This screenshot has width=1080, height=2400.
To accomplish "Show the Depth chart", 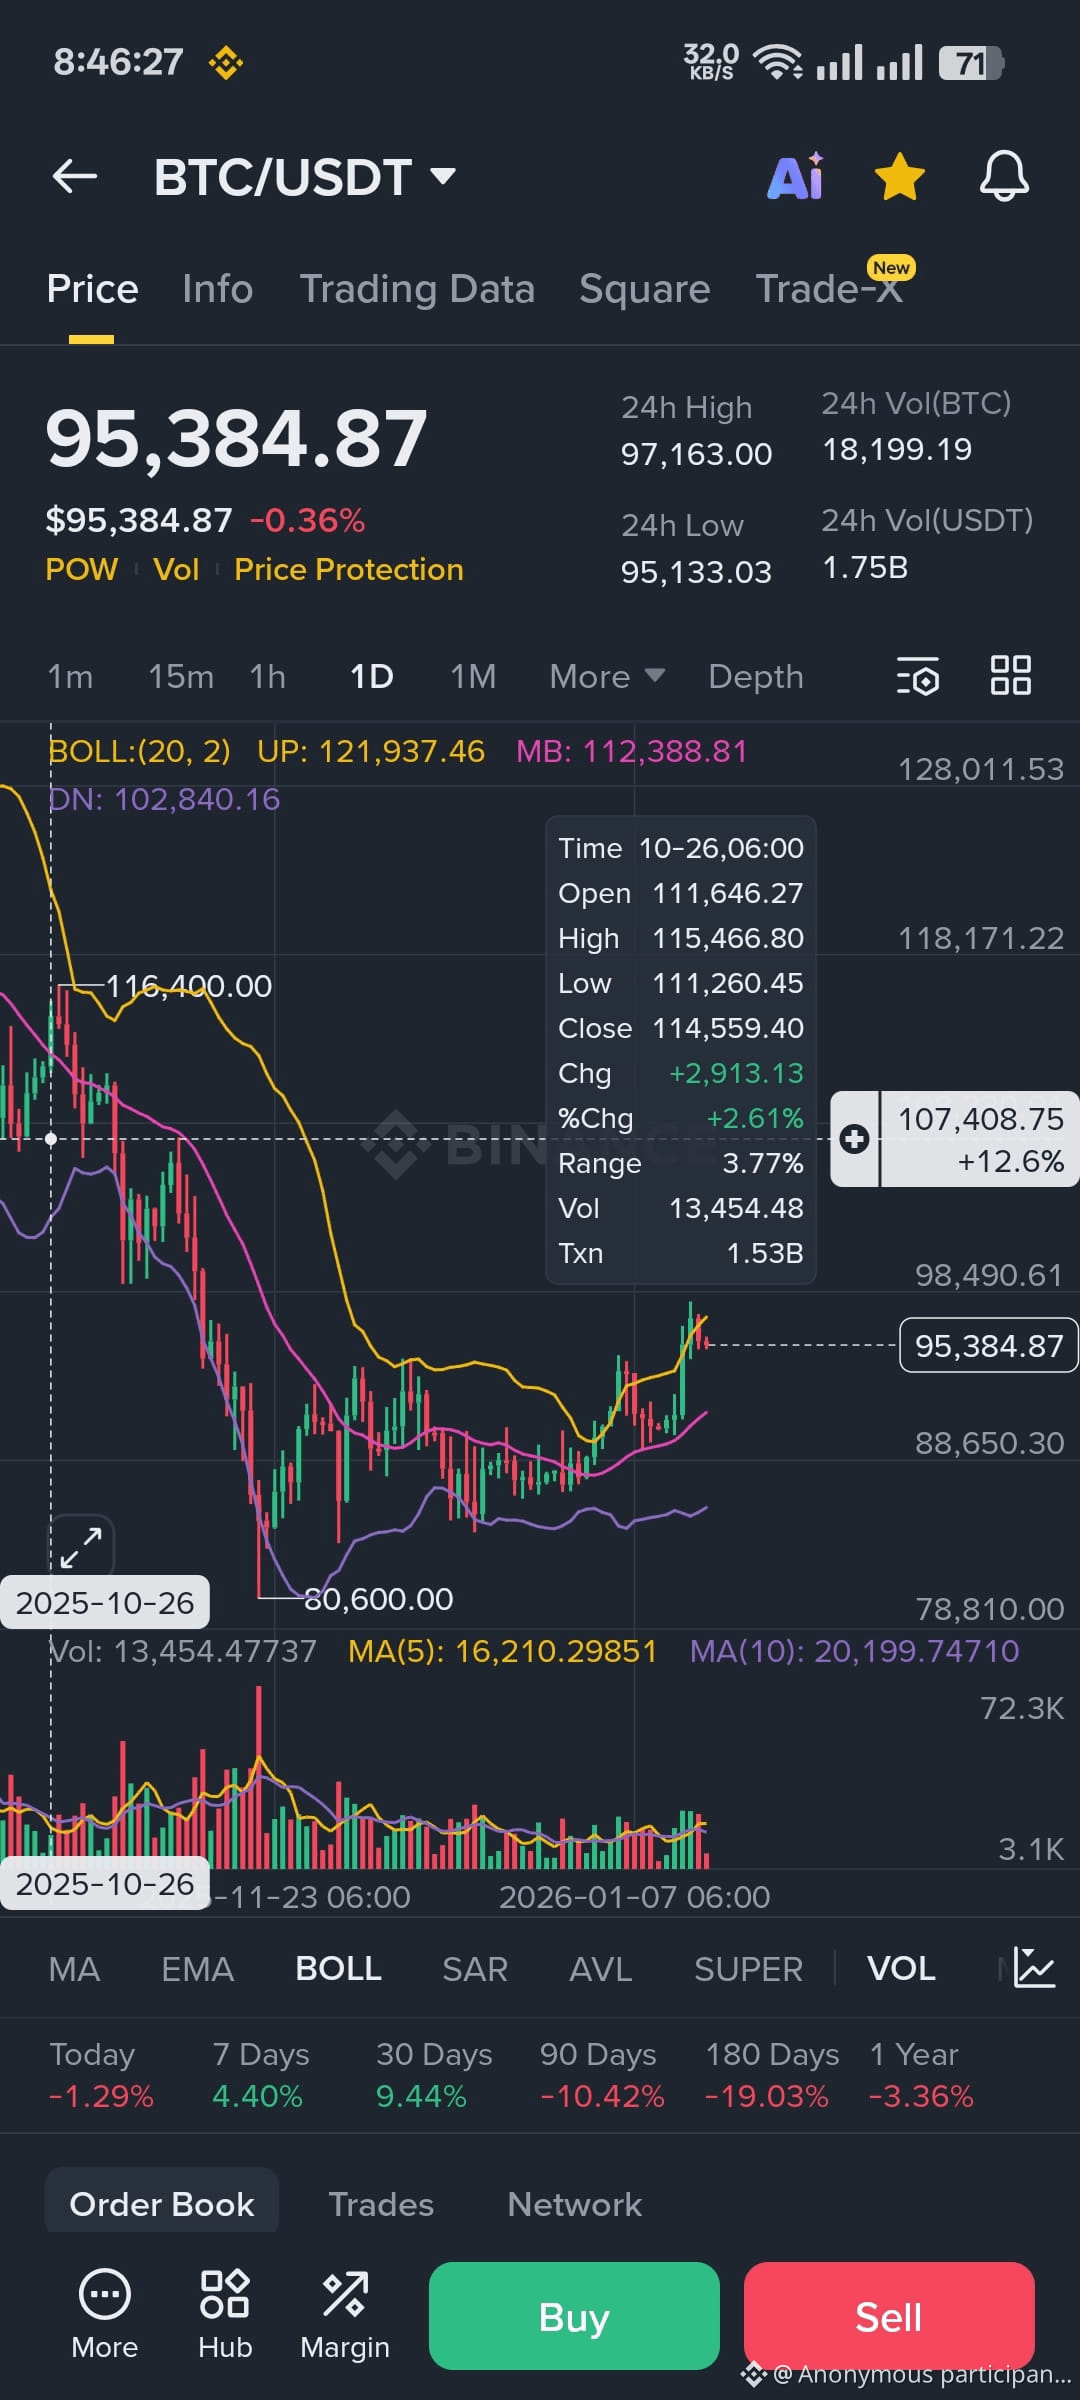I will pyautogui.click(x=756, y=677).
